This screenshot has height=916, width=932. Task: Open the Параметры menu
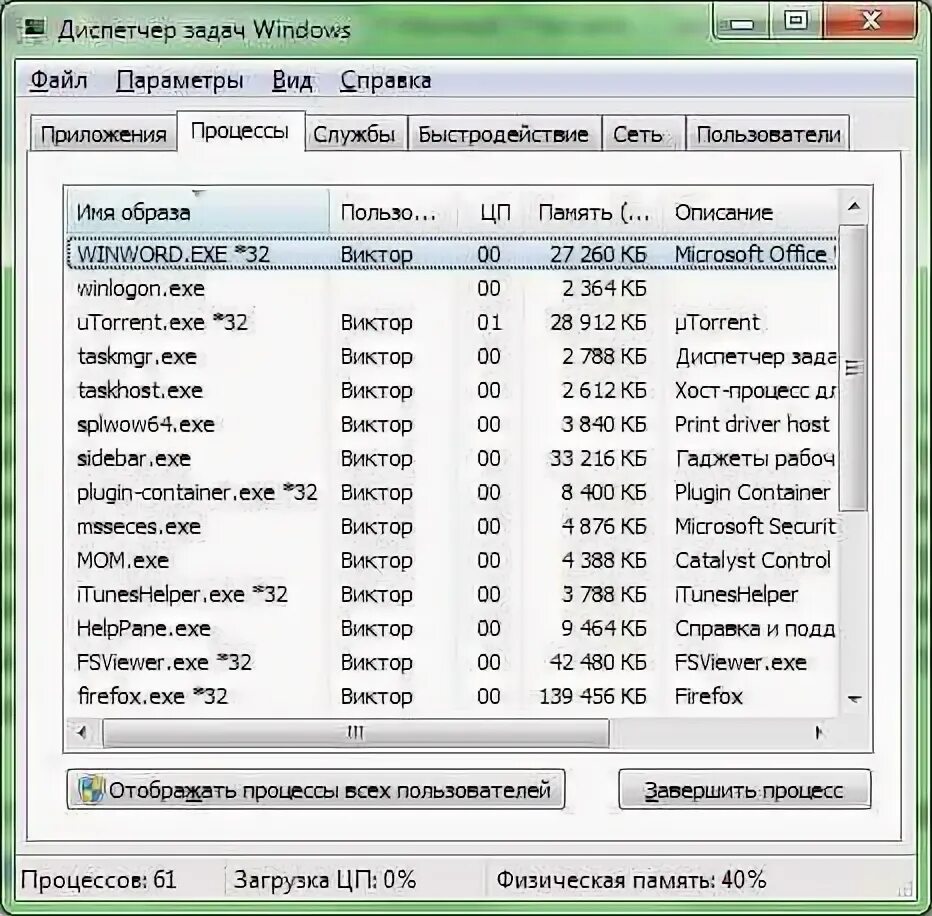[176, 80]
